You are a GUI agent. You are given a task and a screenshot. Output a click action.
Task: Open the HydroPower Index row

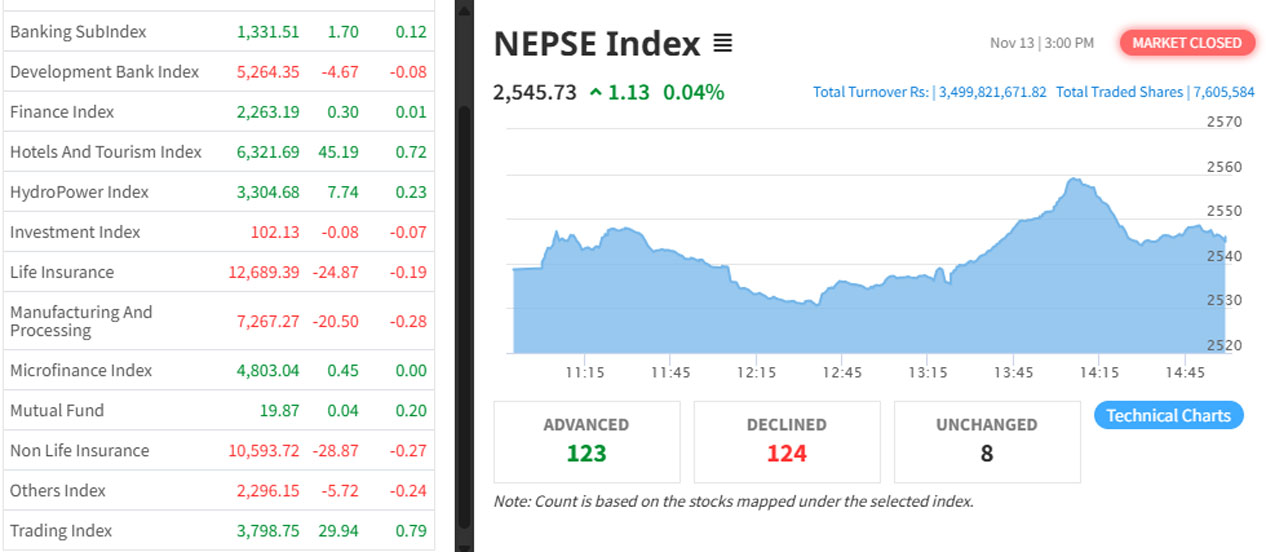click(79, 192)
